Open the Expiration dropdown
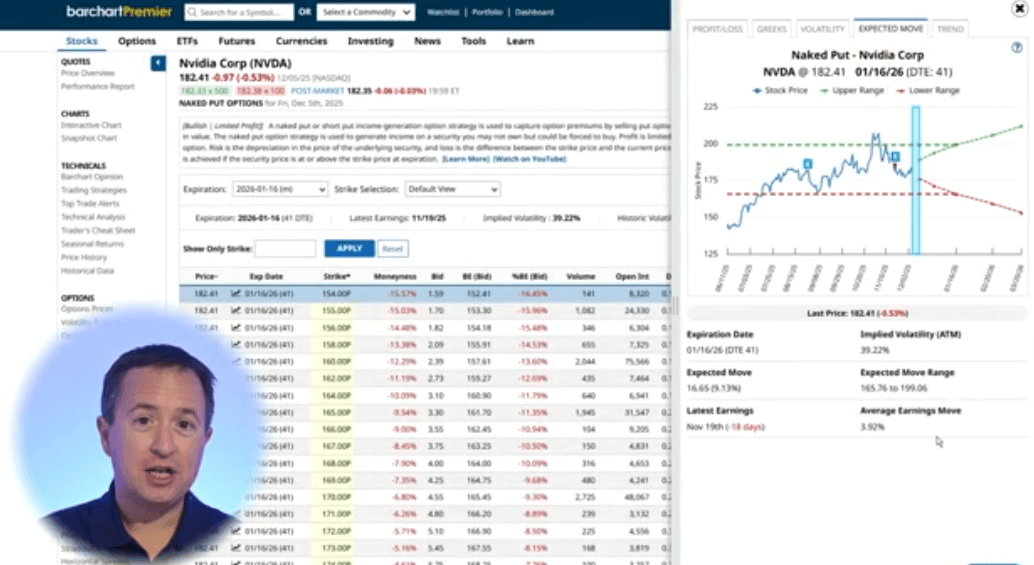This screenshot has height=565, width=1034. pos(279,189)
